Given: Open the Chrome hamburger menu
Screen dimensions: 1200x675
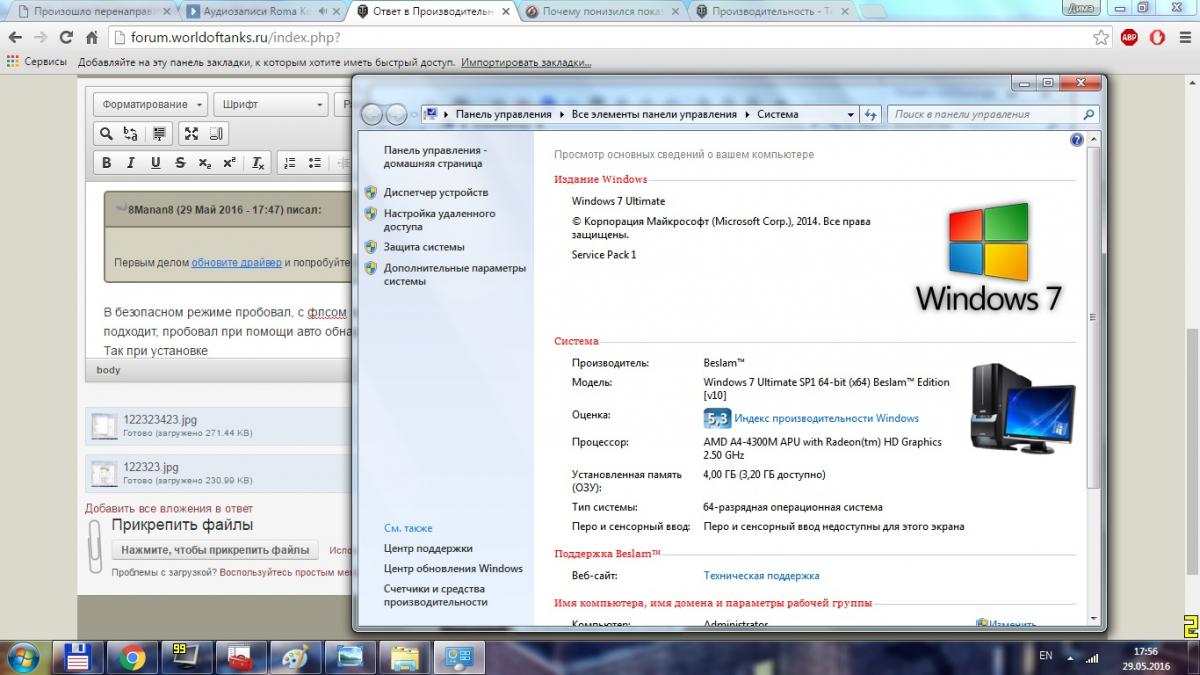Looking at the screenshot, I should click(x=1184, y=37).
